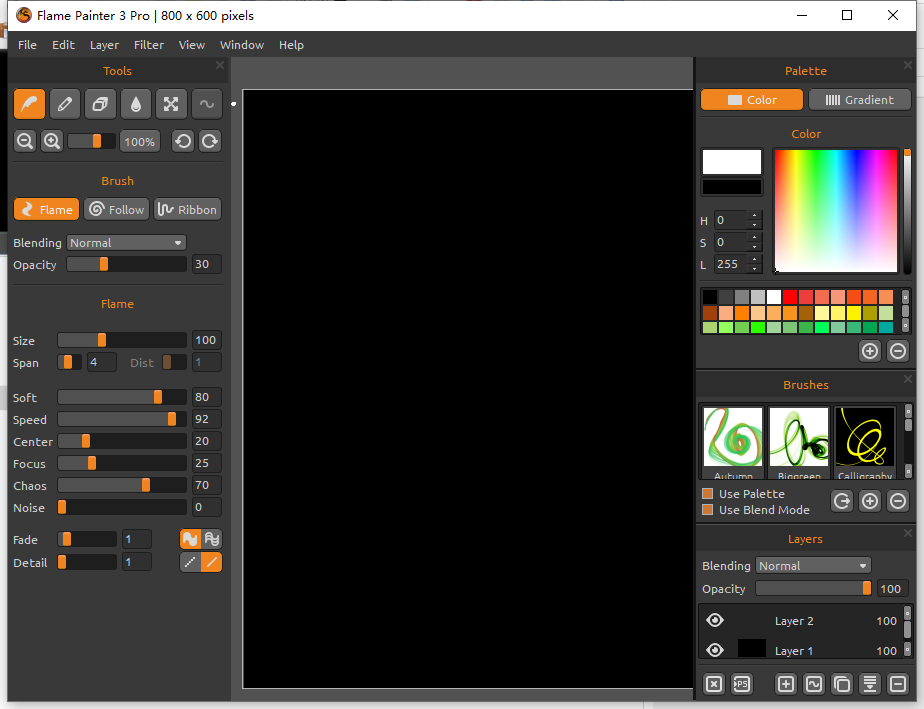Select the Calligraphy brush thumbnail
The width and height of the screenshot is (924, 709).
click(x=864, y=442)
